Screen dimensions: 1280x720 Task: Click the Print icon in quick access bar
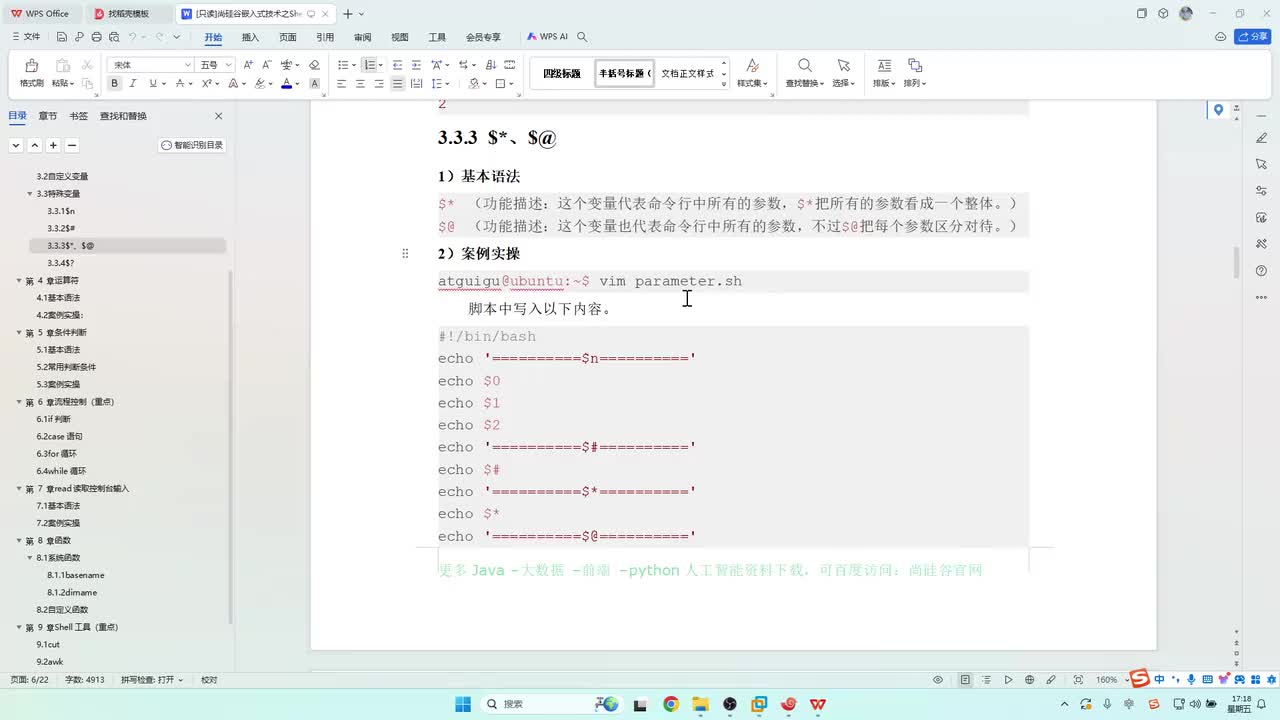click(96, 37)
